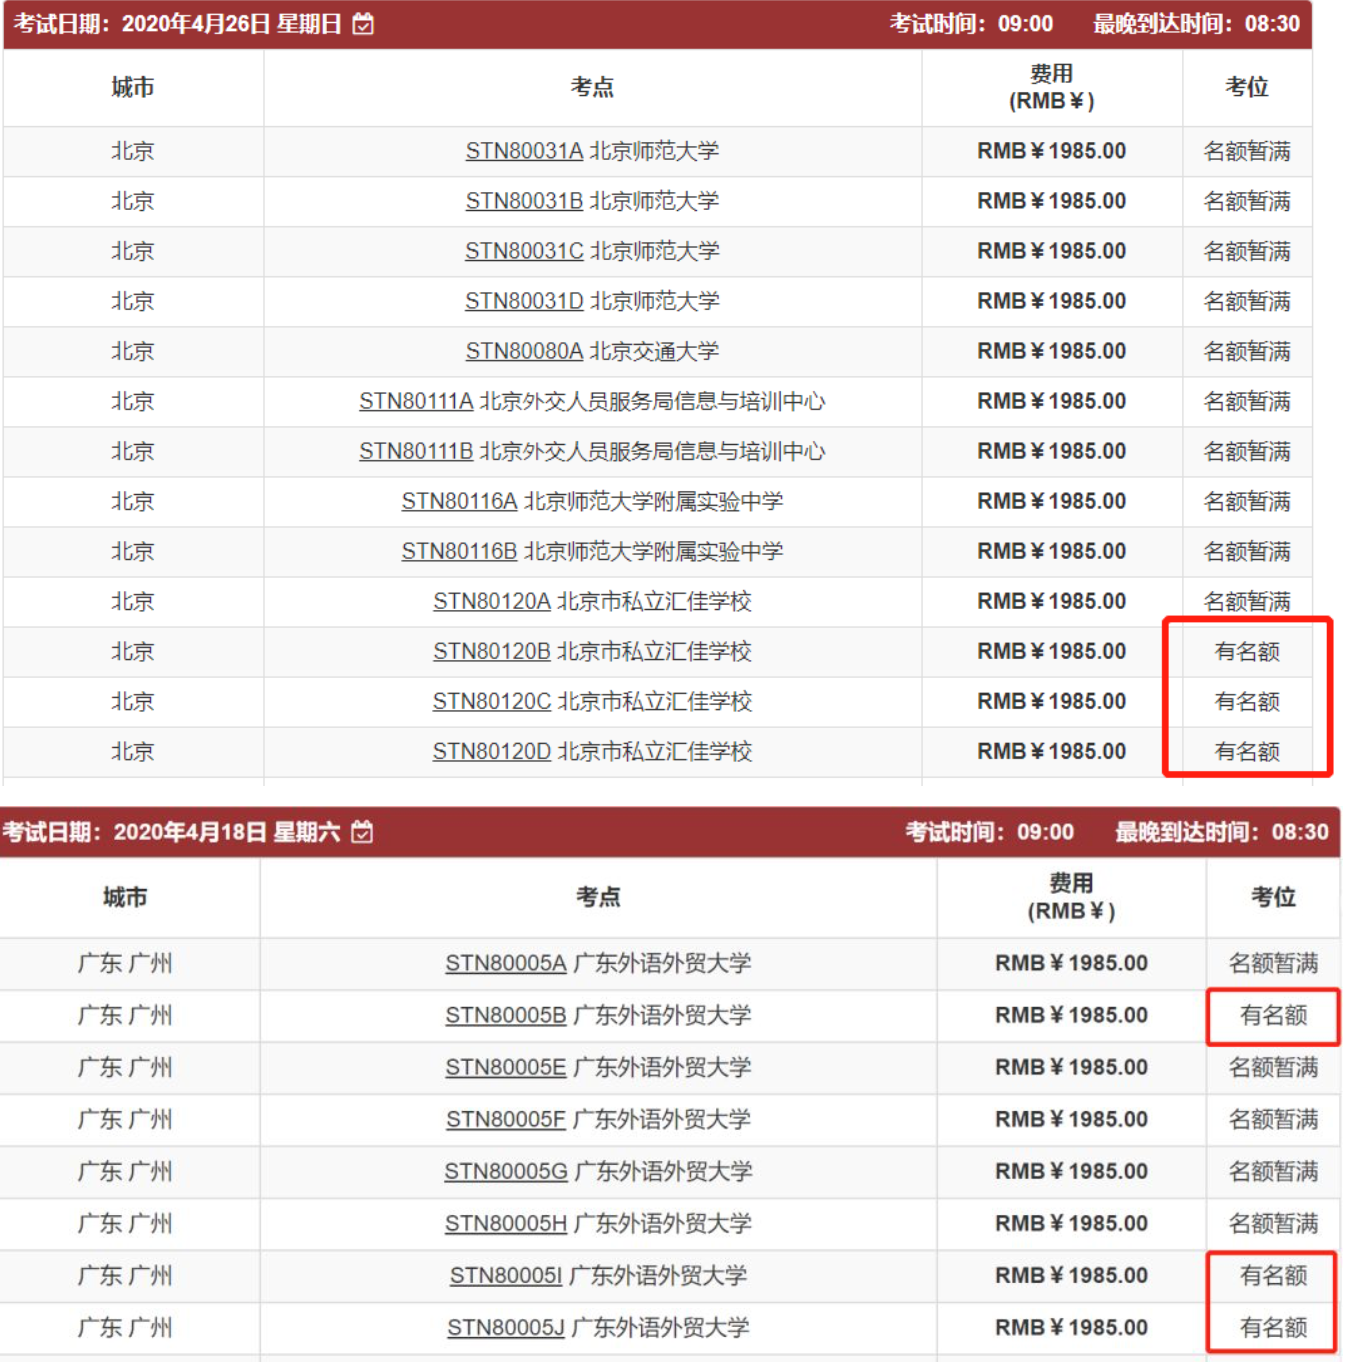The height and width of the screenshot is (1368, 1348).
Task: Click 考点 column header in April 26 table
Action: point(592,88)
